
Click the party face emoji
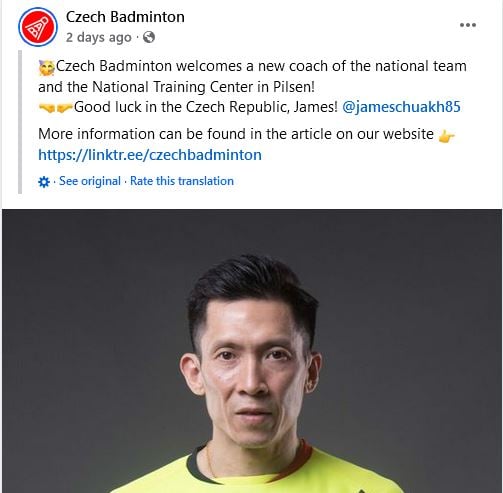[47, 68]
